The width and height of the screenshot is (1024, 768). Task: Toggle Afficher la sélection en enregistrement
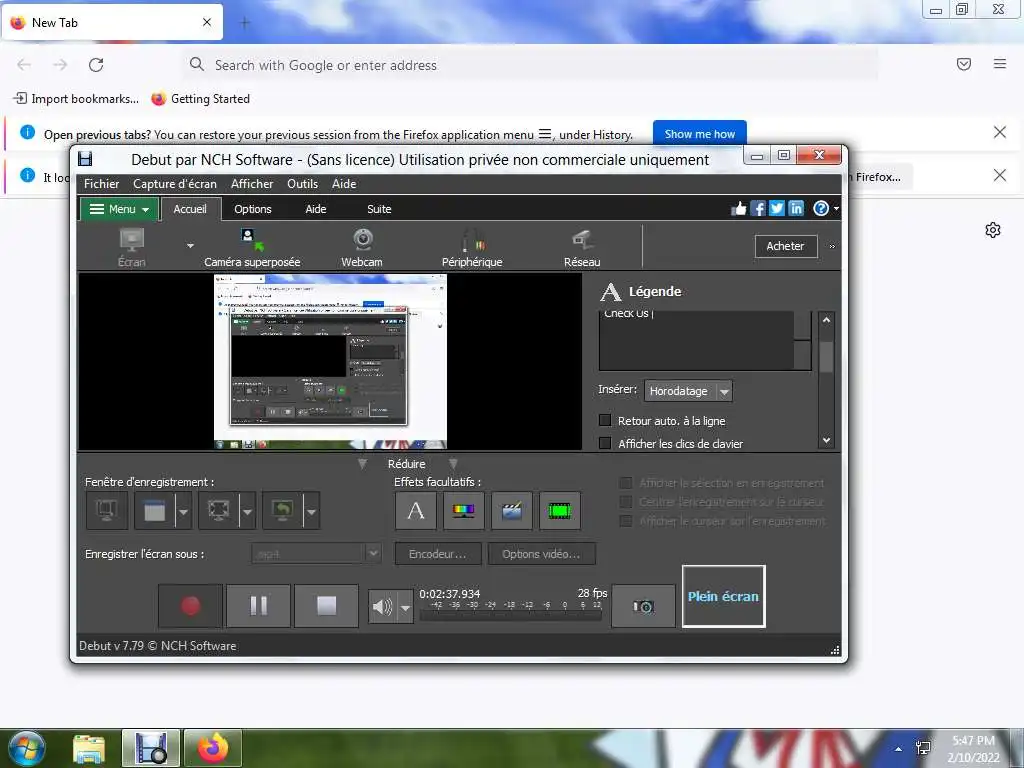[x=626, y=483]
